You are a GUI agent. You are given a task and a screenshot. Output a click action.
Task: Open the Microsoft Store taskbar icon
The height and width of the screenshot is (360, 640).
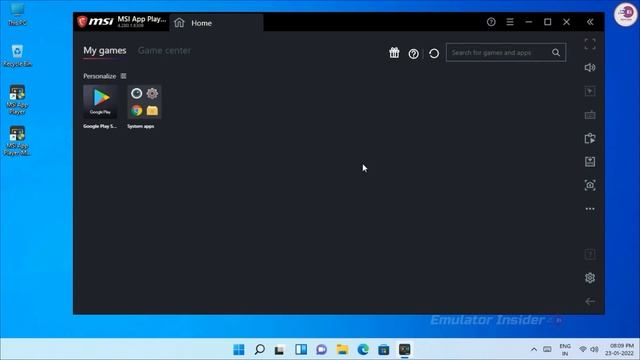tap(384, 349)
